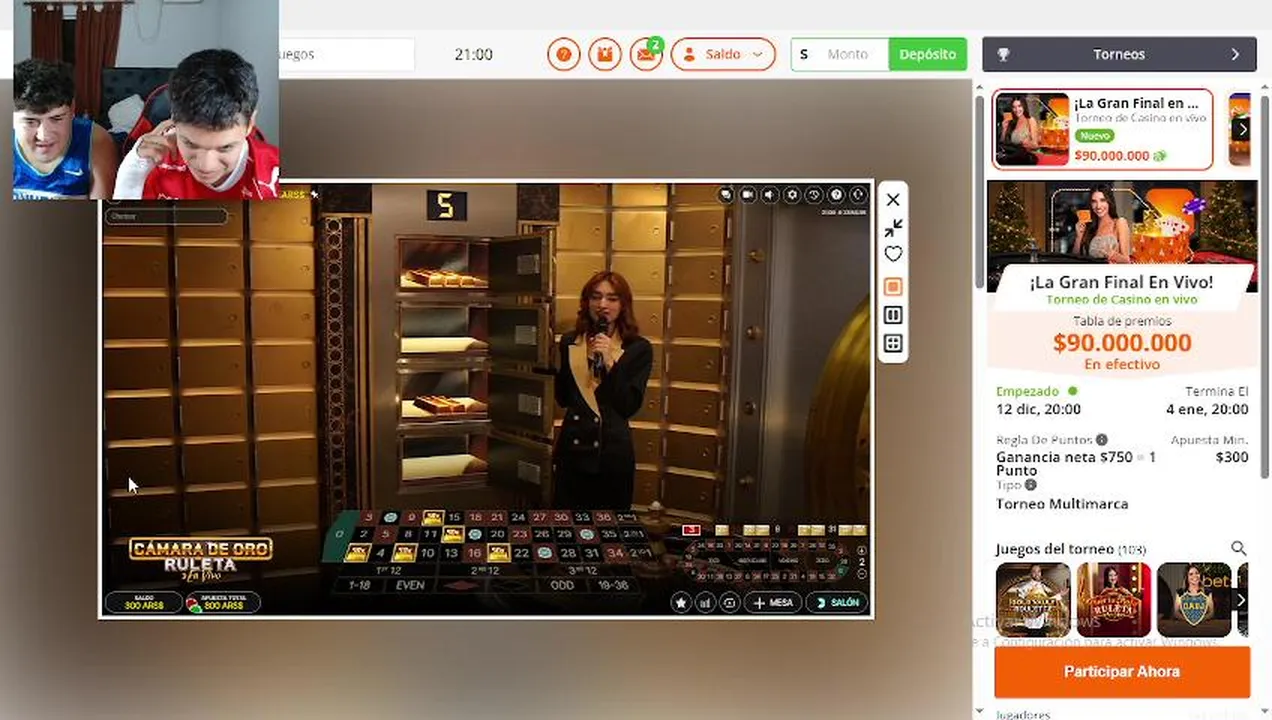1272x720 pixels.
Task: Open the help question-mark icon in top bar
Action: click(563, 54)
